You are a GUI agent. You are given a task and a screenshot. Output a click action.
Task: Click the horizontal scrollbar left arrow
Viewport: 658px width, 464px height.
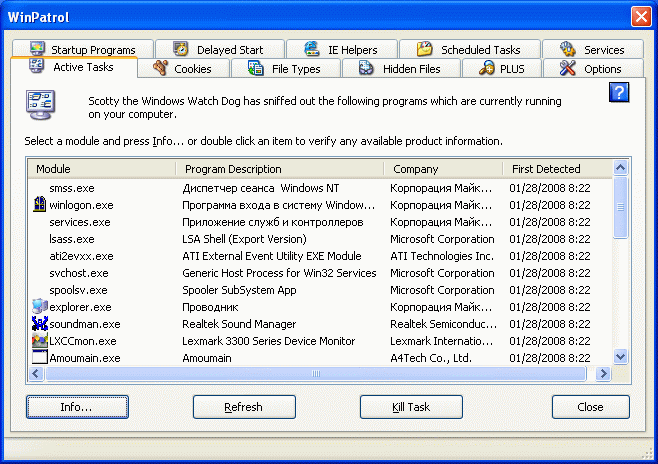tap(36, 373)
